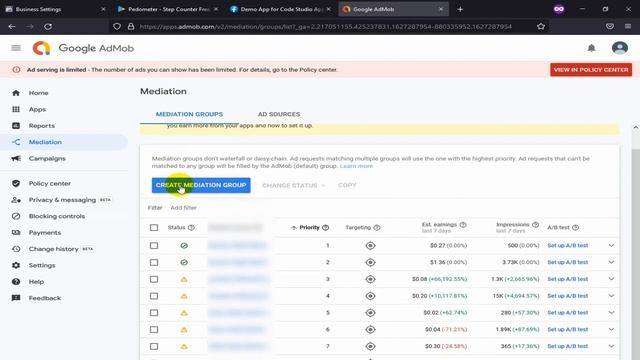Click the browser back arrow

click(x=12, y=27)
